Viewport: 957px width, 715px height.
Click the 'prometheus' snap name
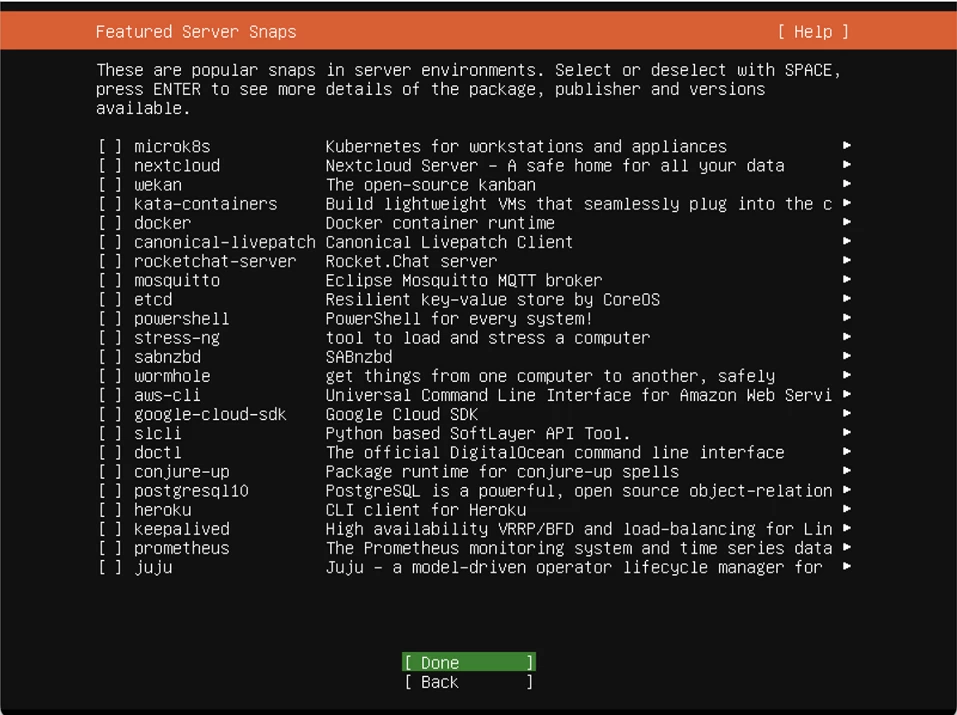point(182,548)
